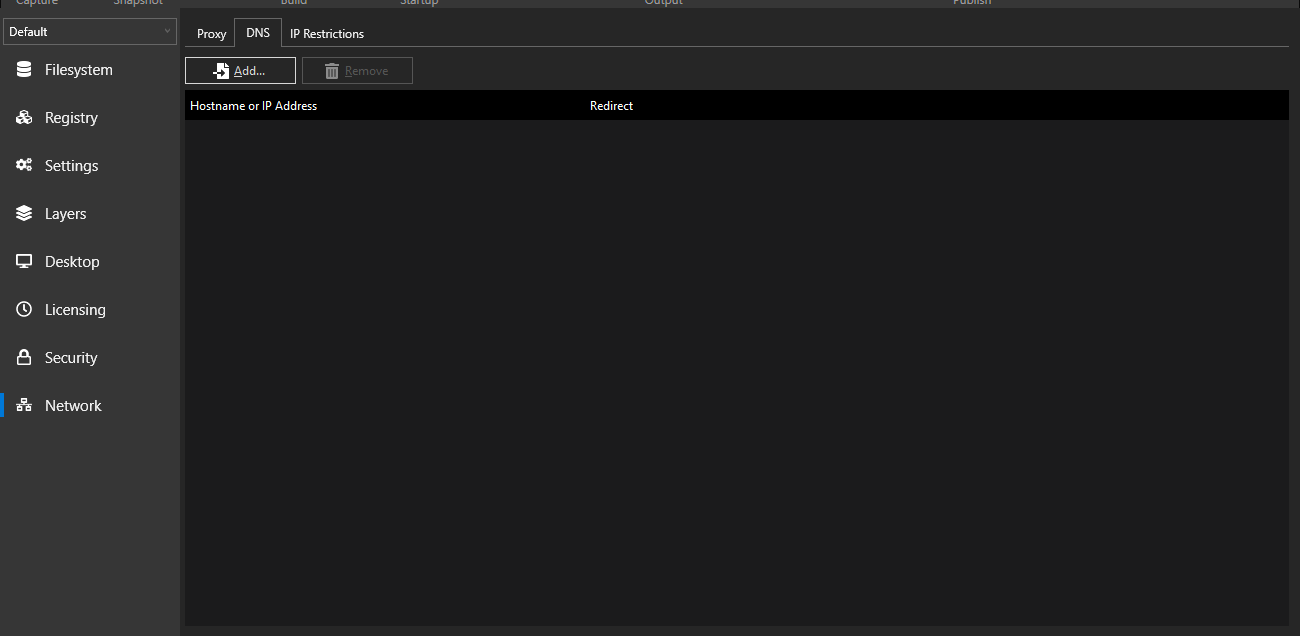Add a new DNS hostname entry
Viewport: 1300px width, 636px height.
click(240, 70)
